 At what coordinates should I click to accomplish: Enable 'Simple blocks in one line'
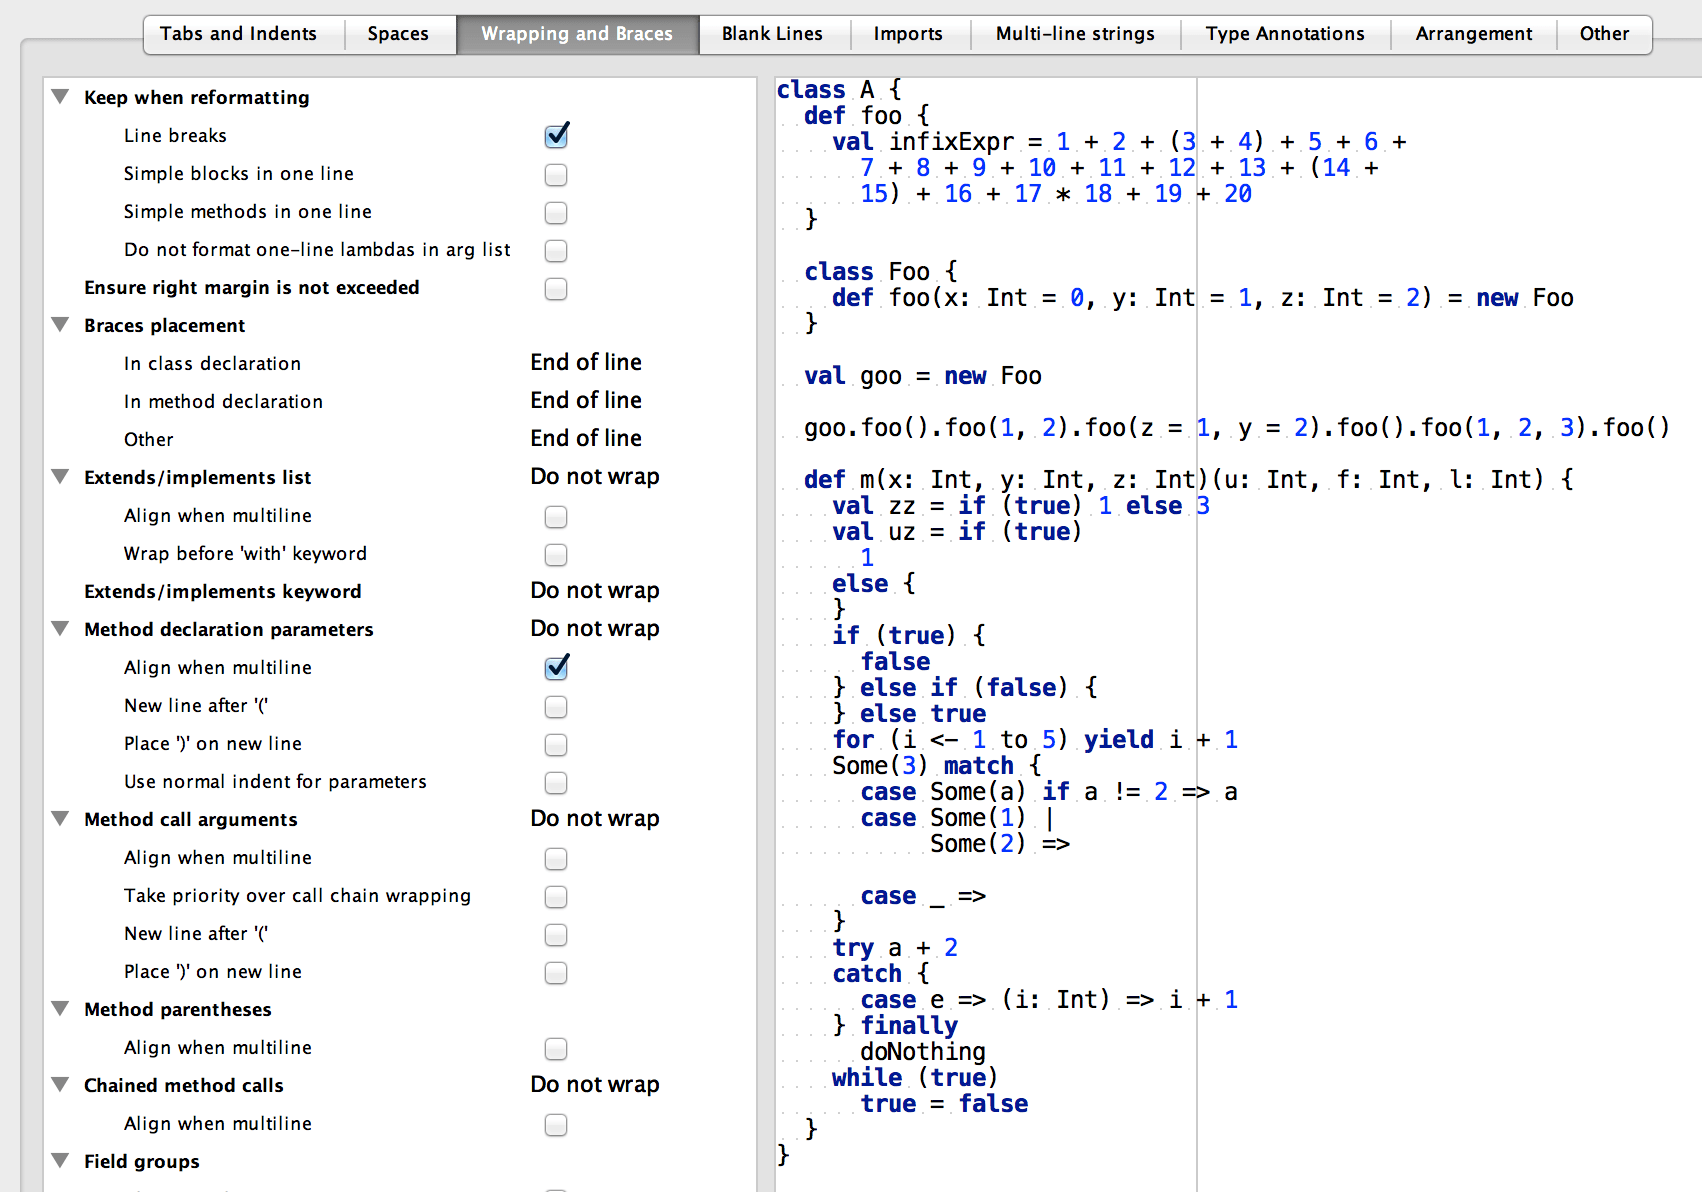point(556,174)
